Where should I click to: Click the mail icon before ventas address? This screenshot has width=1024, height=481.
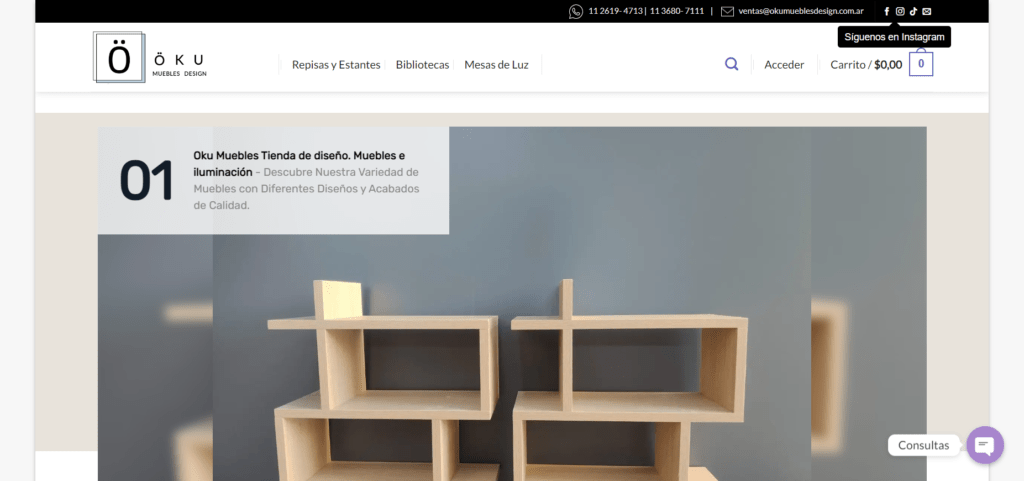728,11
